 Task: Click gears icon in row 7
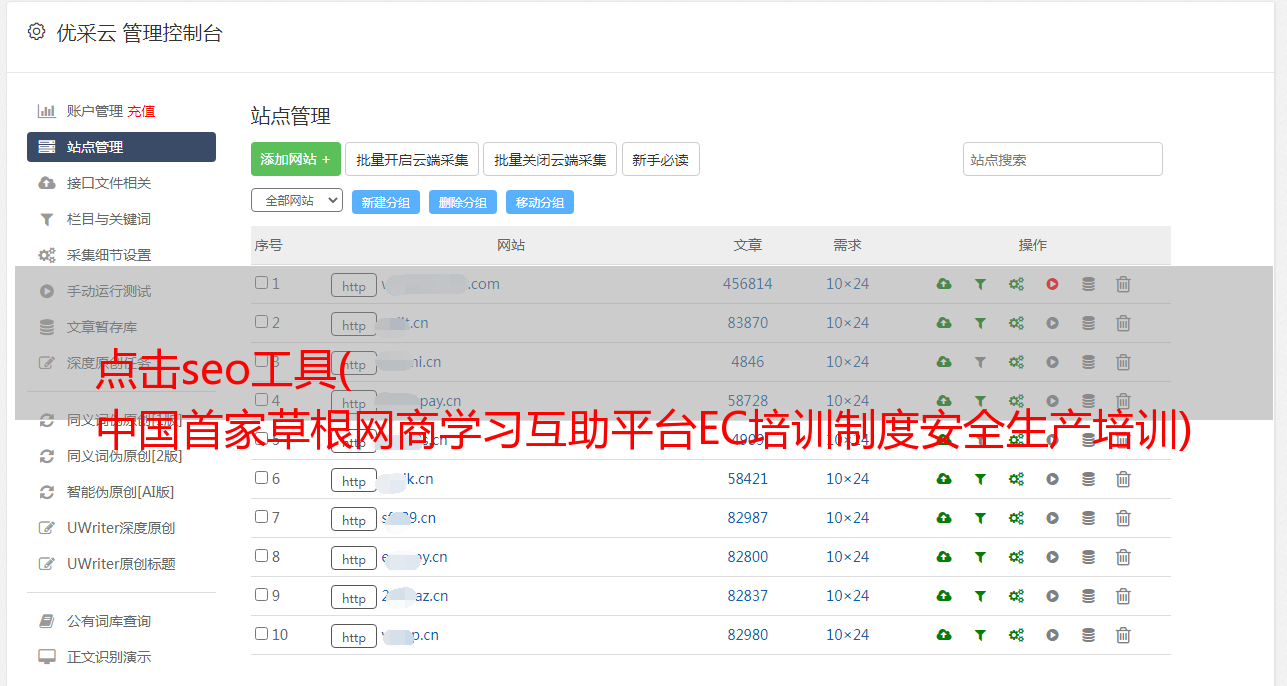tap(1016, 518)
